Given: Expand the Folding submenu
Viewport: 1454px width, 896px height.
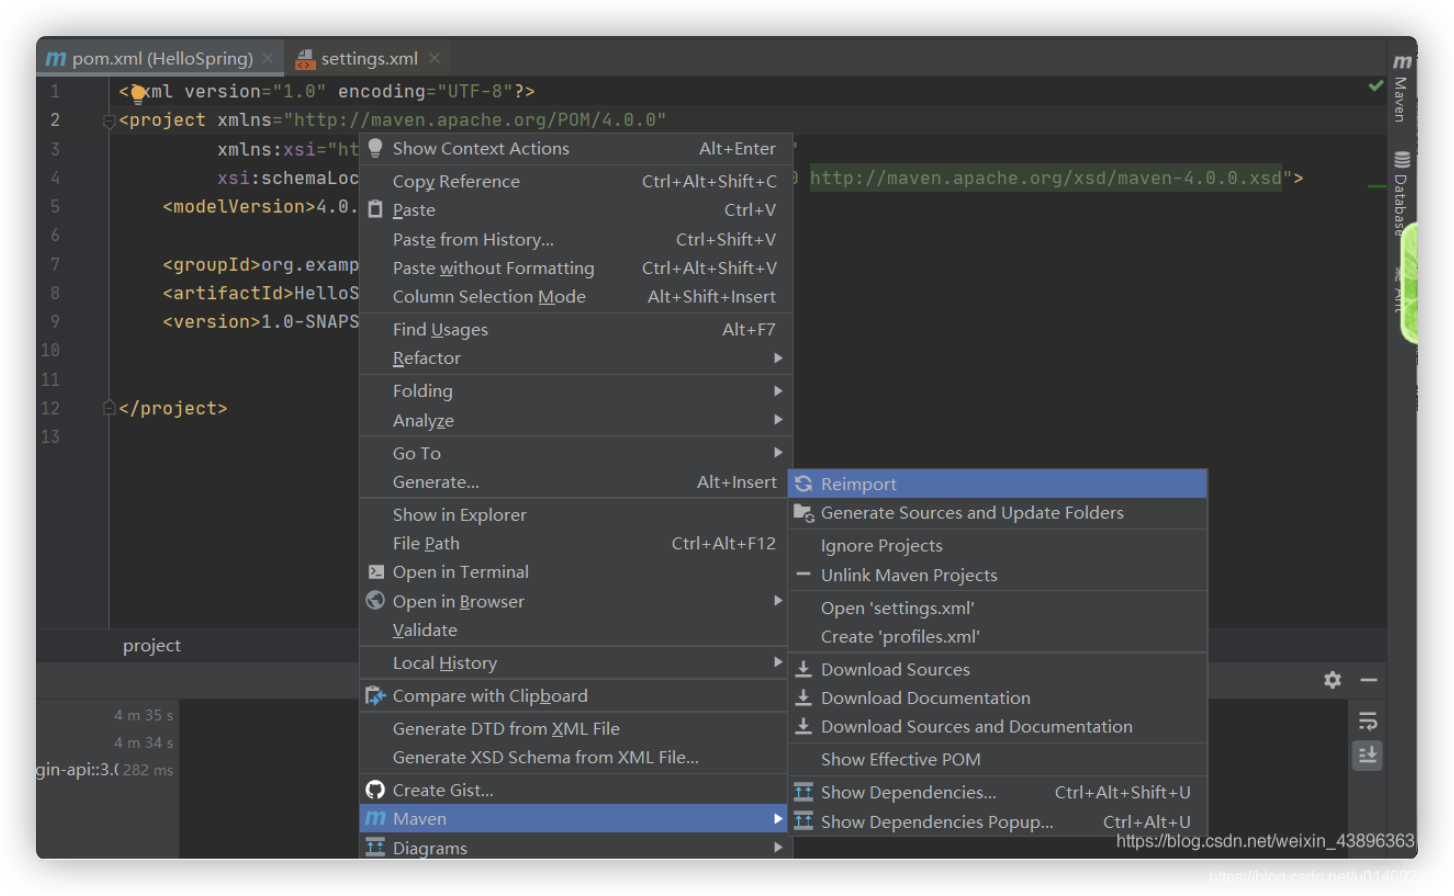Looking at the screenshot, I should [x=576, y=391].
